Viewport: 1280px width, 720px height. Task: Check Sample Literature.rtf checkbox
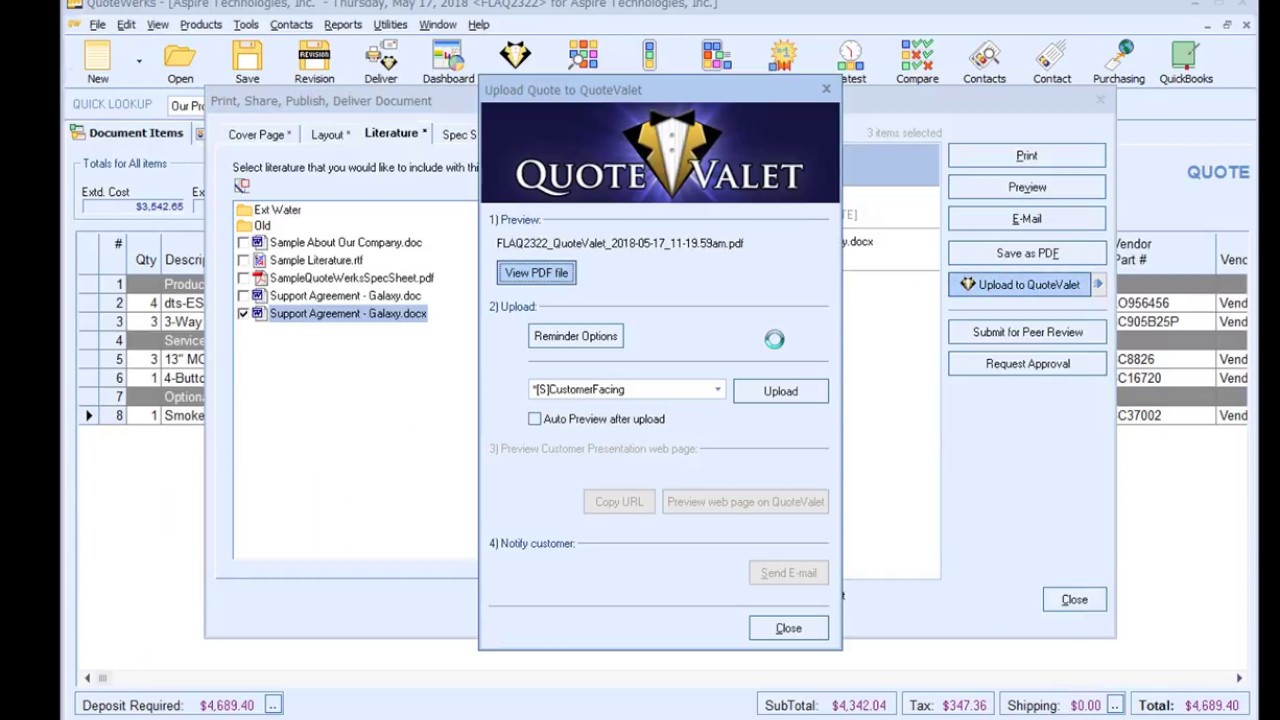tap(243, 261)
